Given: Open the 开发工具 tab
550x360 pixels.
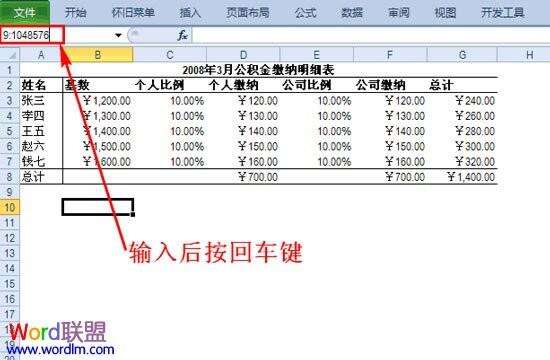Looking at the screenshot, I should [x=503, y=13].
